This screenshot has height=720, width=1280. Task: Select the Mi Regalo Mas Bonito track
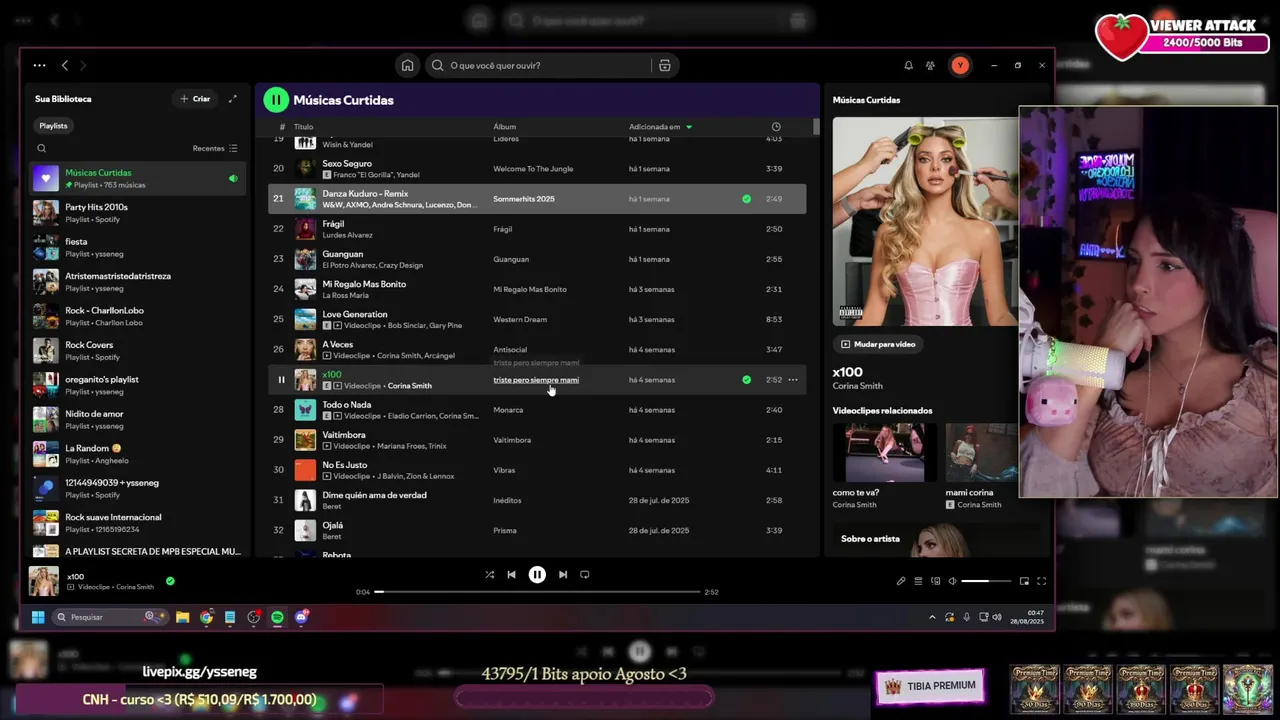tap(537, 289)
